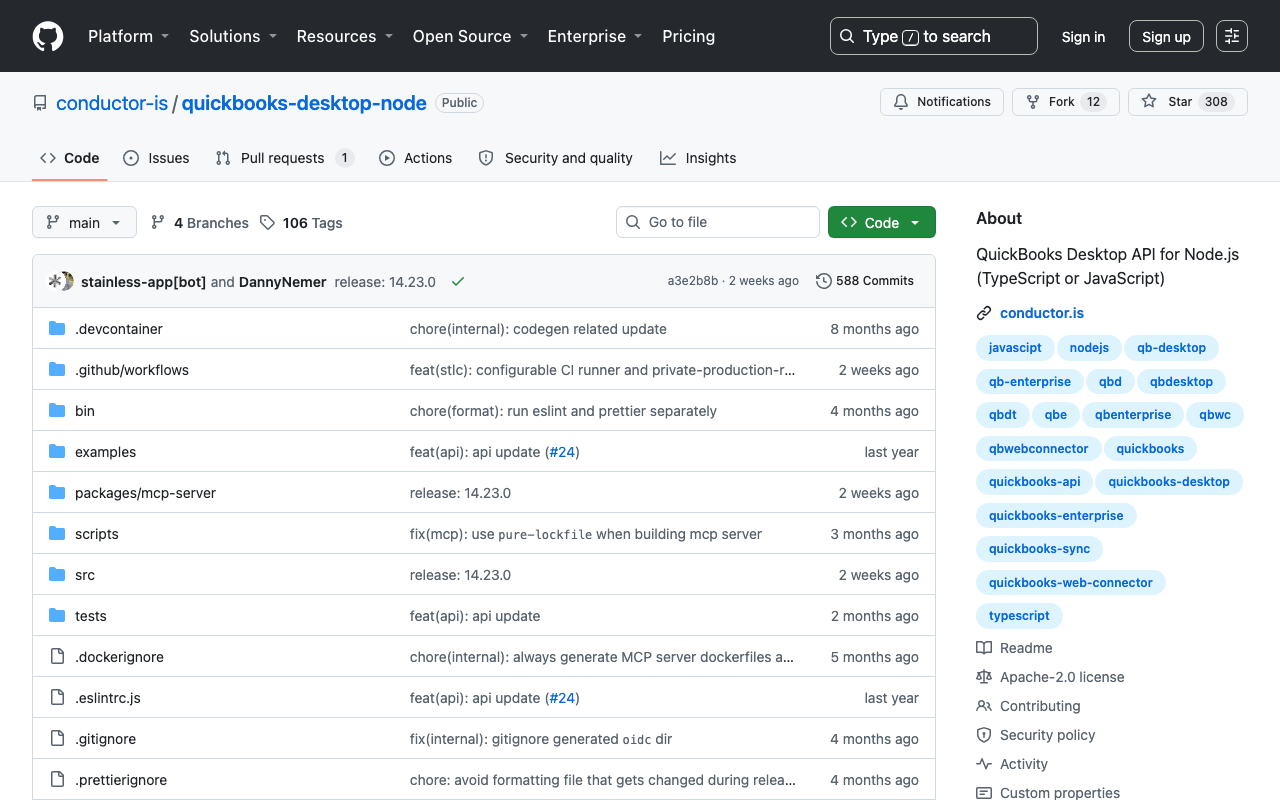Image resolution: width=1280 pixels, height=800 pixels.
Task: Click commit hash a3e2b8b
Action: click(x=693, y=281)
